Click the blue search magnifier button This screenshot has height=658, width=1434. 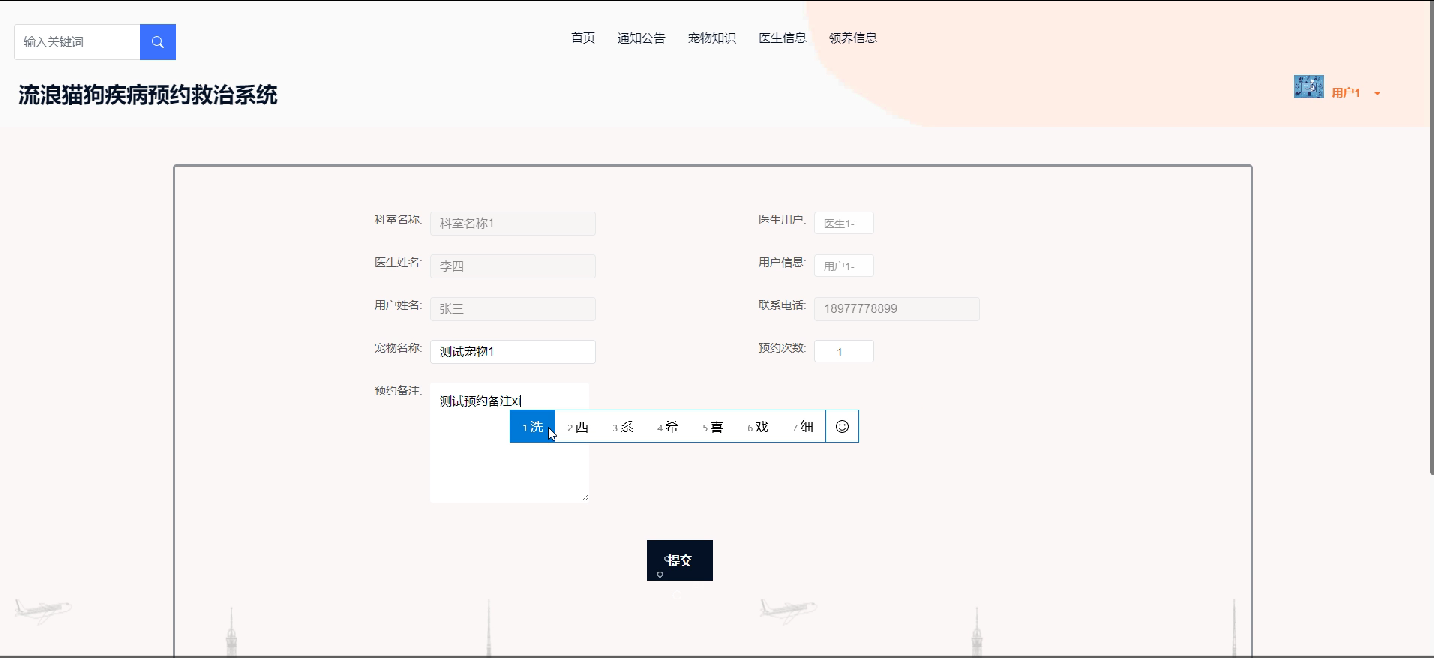[x=158, y=42]
